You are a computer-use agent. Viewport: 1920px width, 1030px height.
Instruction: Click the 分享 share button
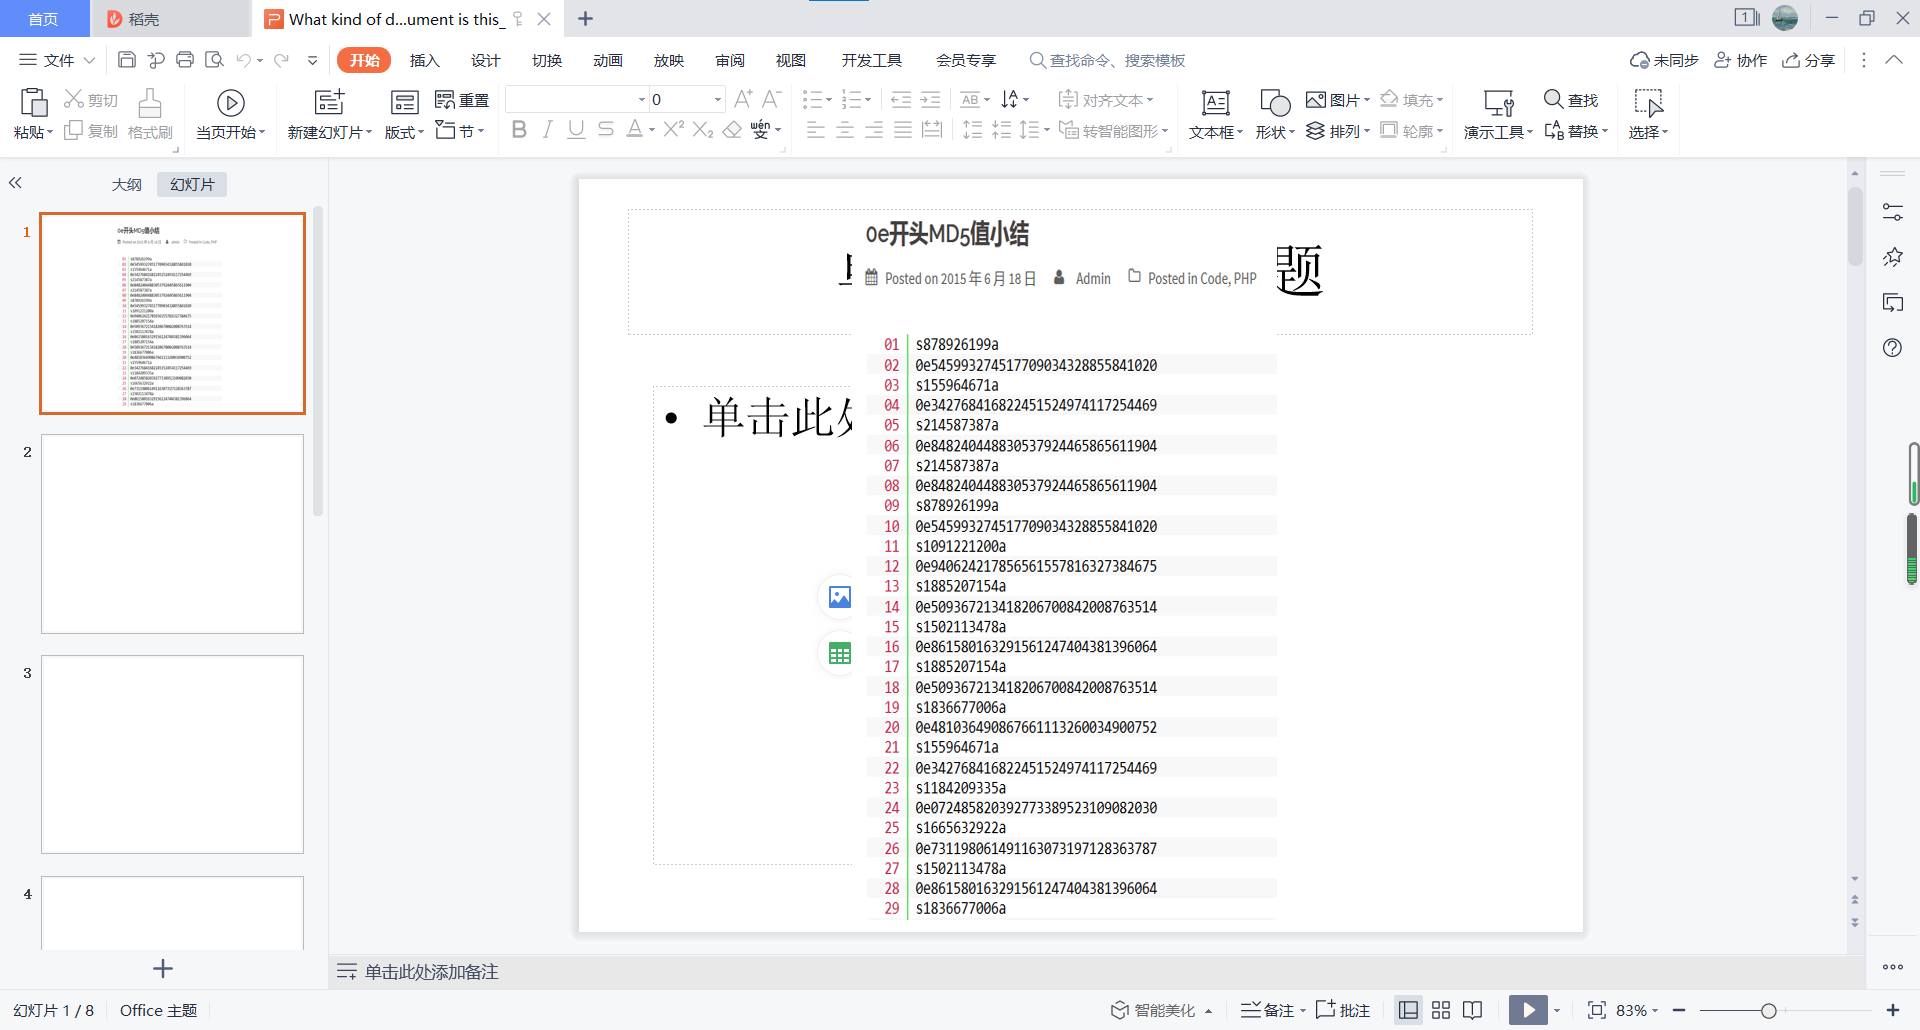coord(1809,60)
